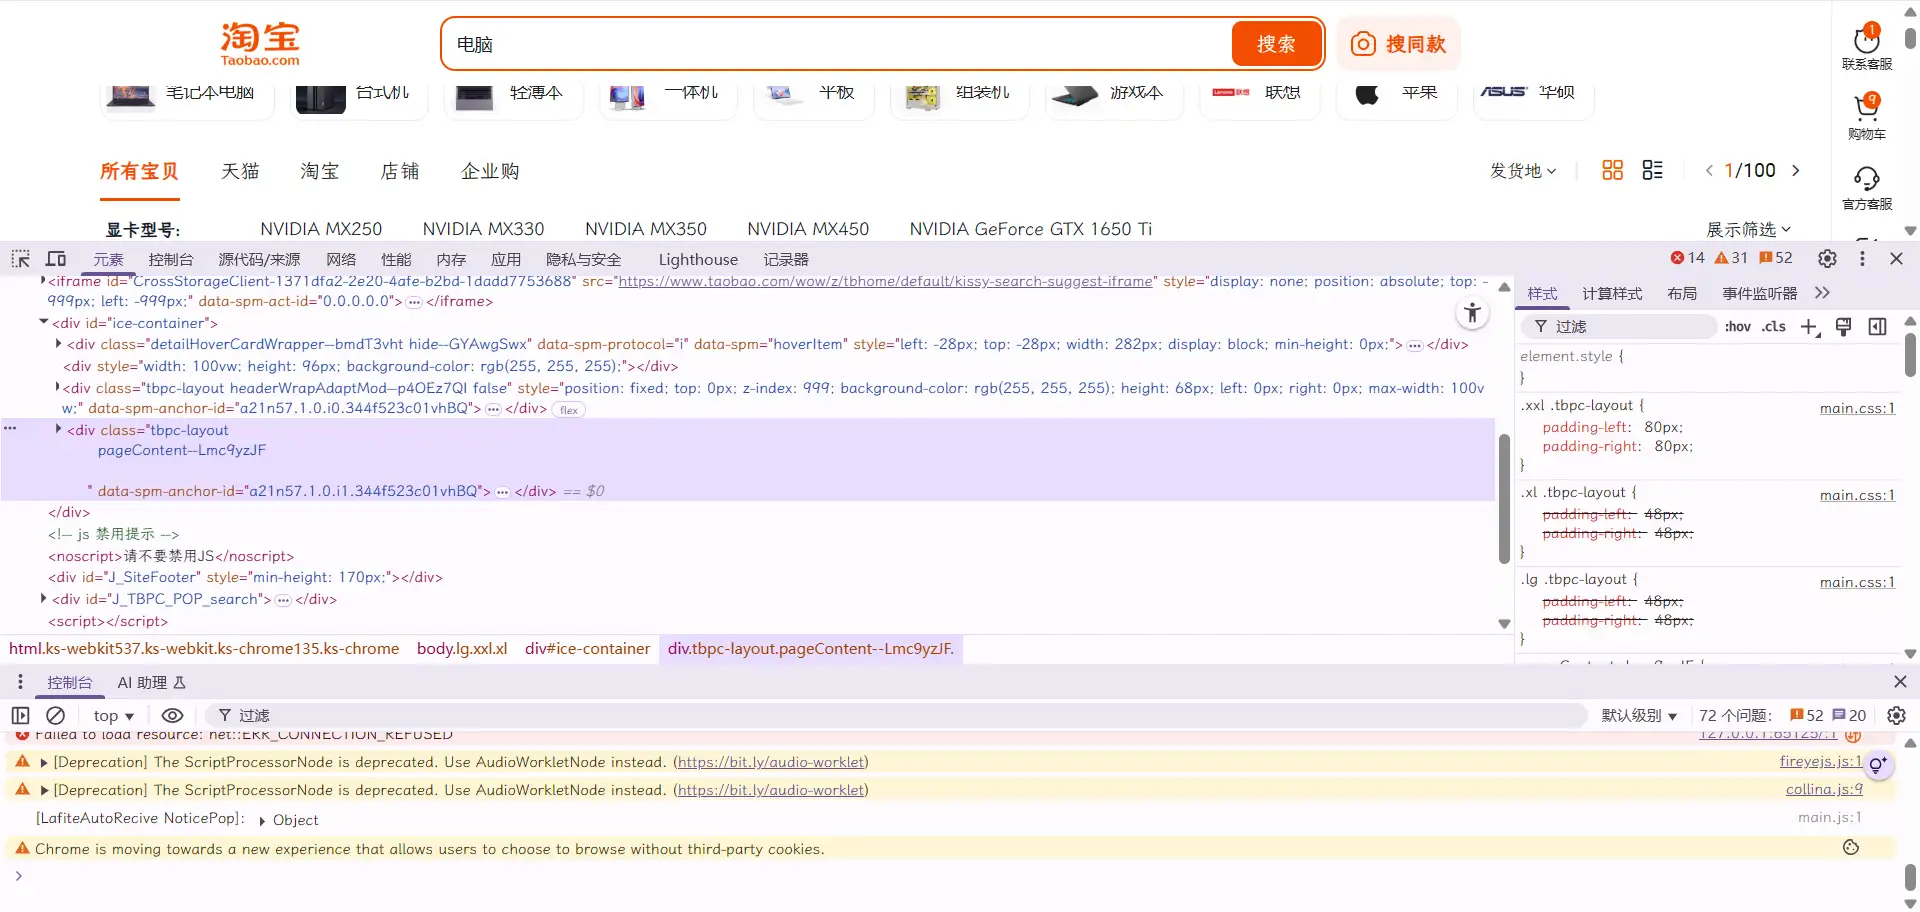
Task: Close the console drawer
Action: pos(1900,682)
